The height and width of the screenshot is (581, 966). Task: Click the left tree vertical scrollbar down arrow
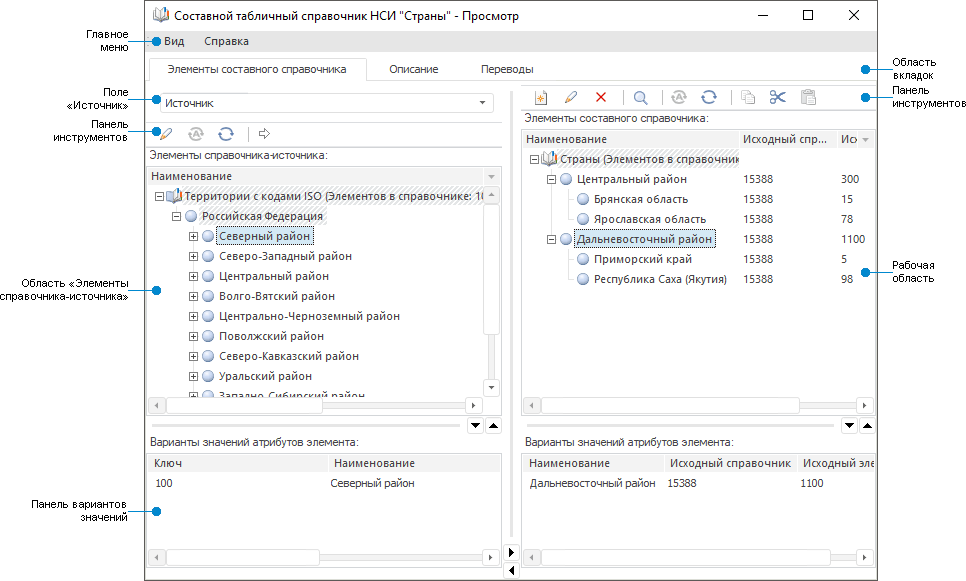(x=491, y=386)
